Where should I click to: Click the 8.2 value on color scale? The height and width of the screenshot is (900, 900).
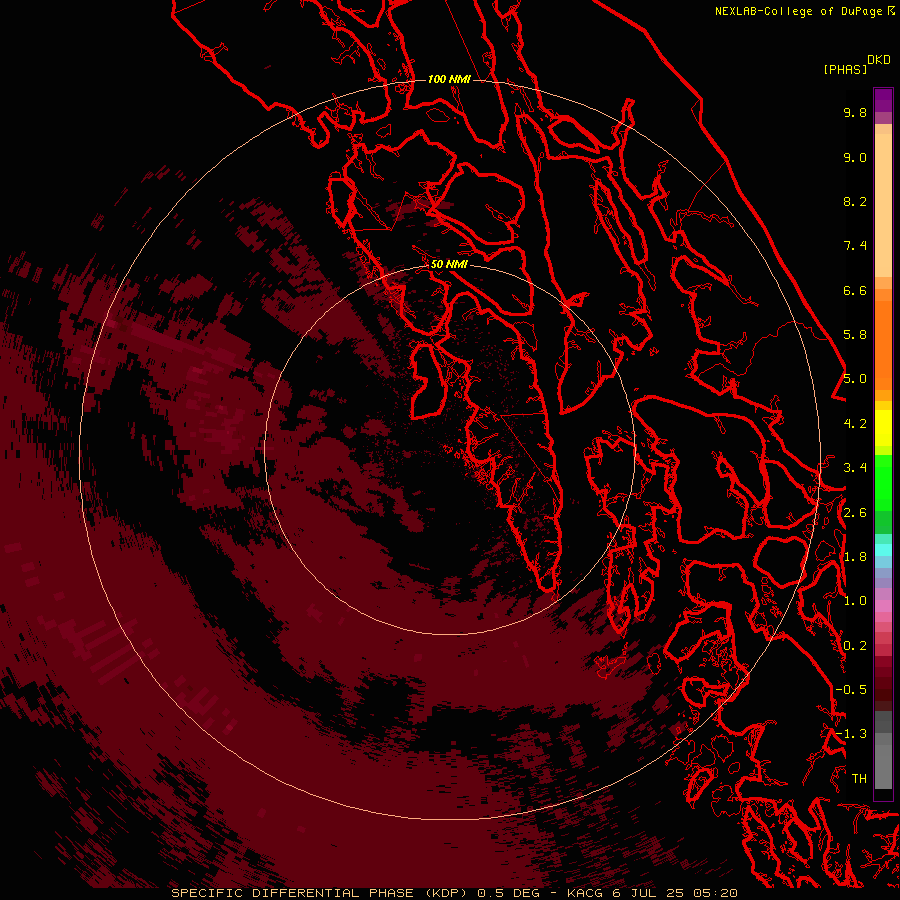[855, 201]
